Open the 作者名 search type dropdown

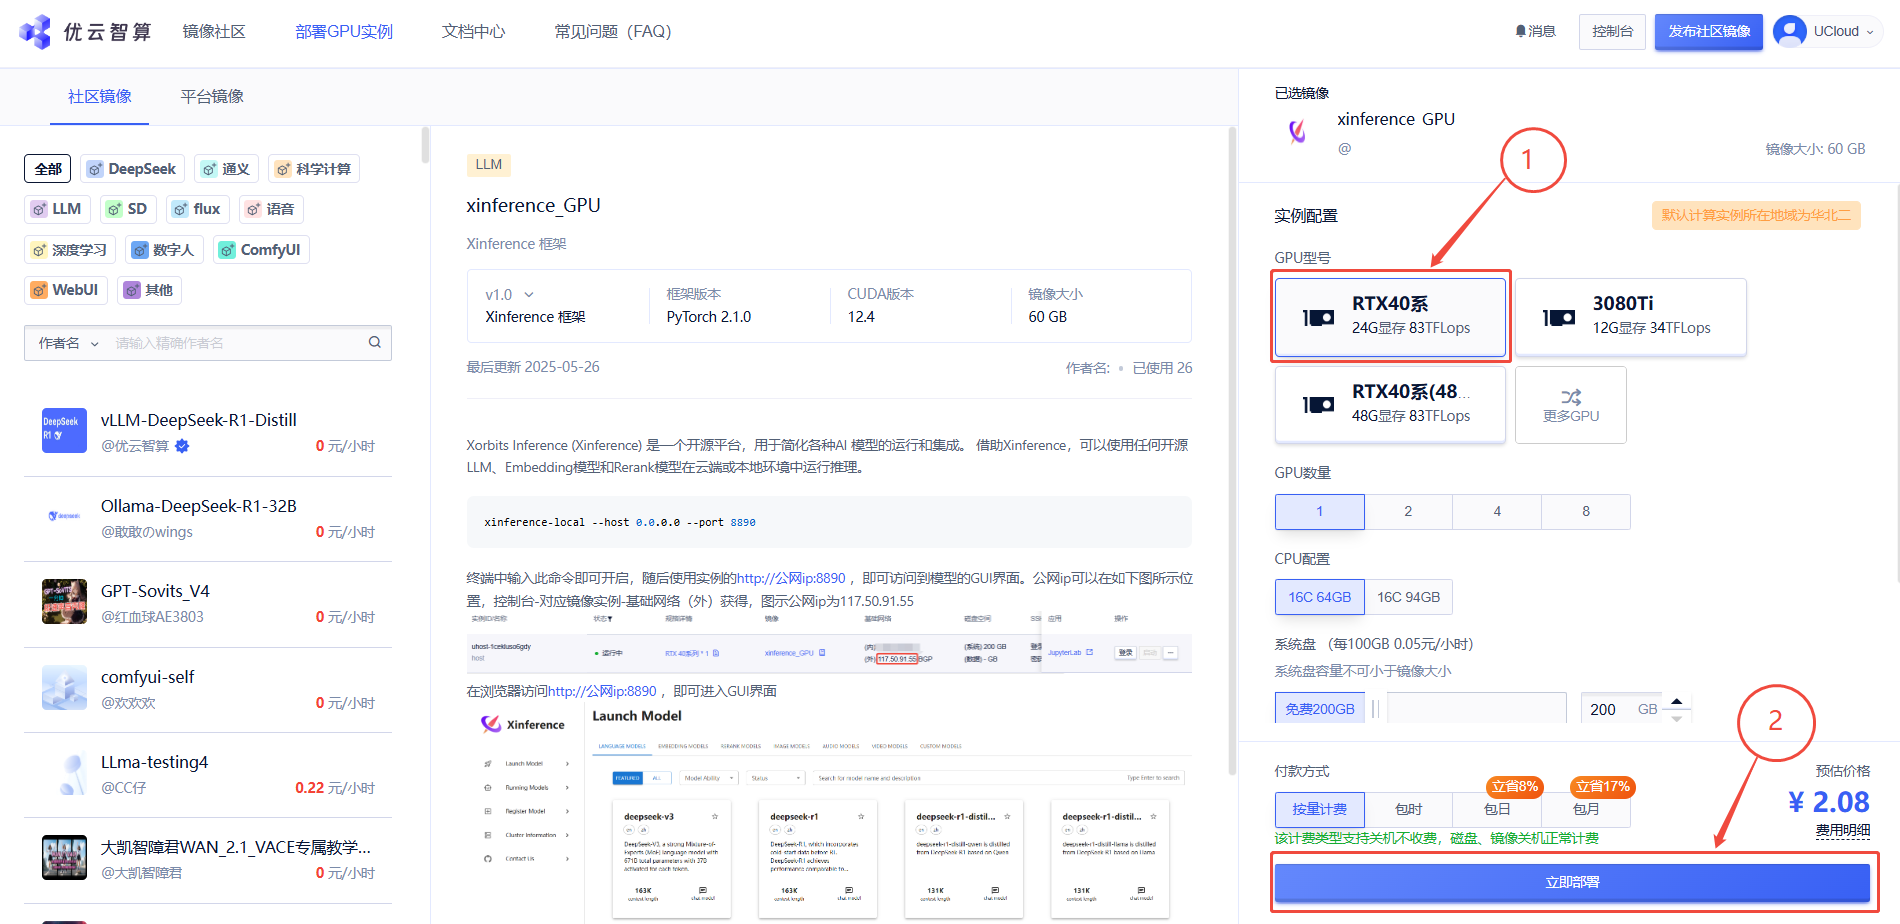[x=68, y=343]
